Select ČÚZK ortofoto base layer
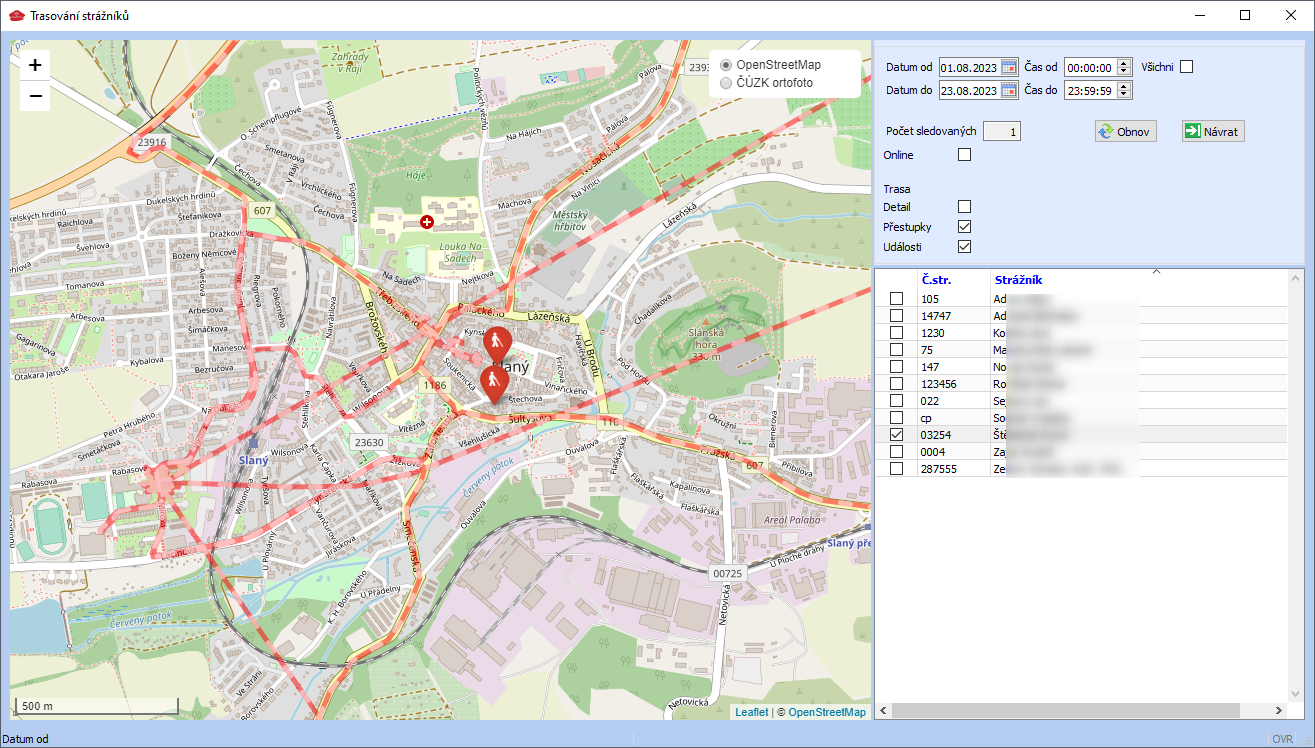Image resolution: width=1315 pixels, height=748 pixels. point(726,83)
